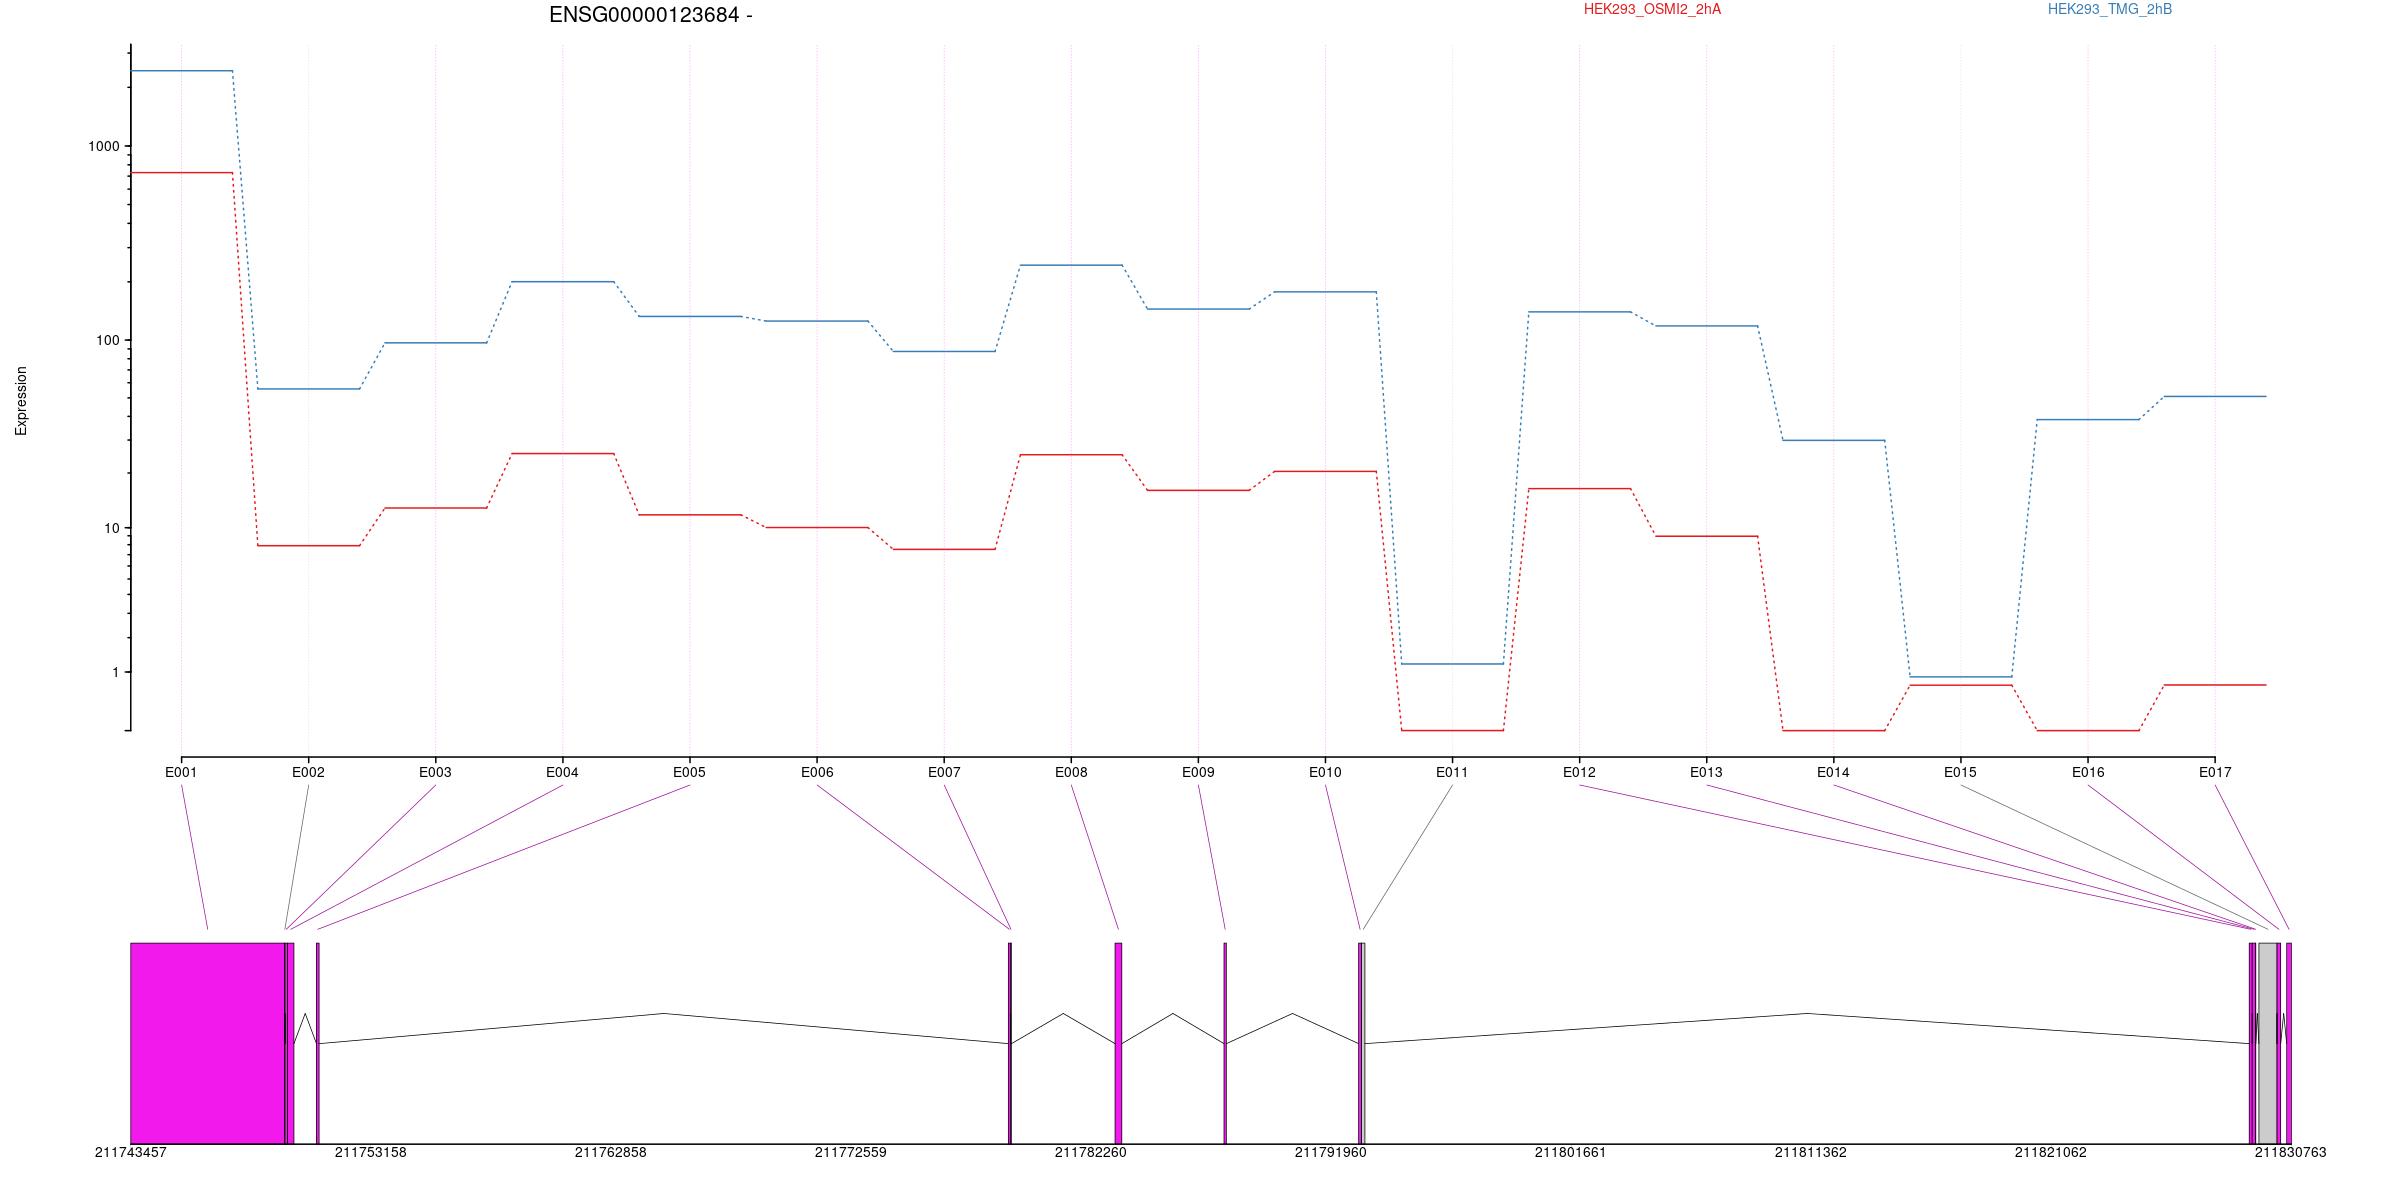Click exon label E015
This screenshot has width=2400, height=1200.
point(1960,772)
